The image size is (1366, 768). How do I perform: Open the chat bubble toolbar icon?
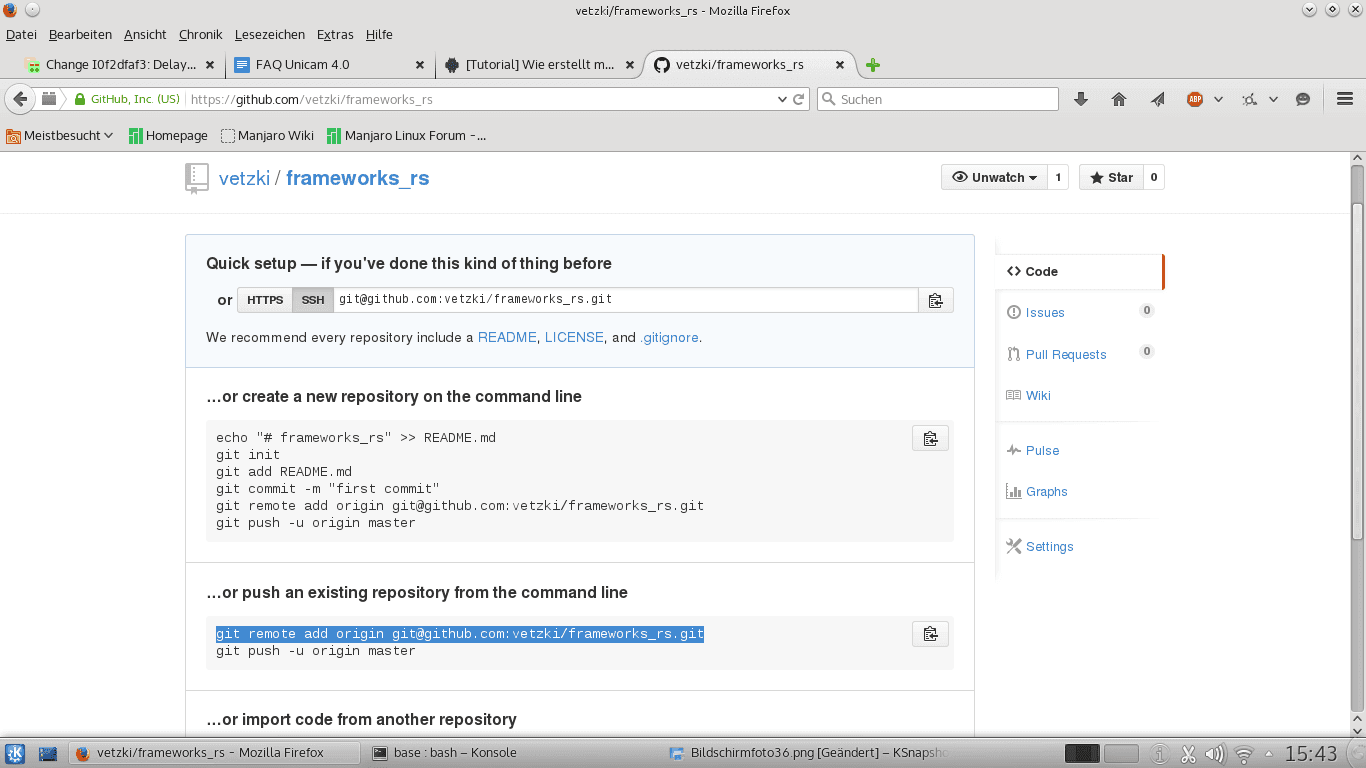(x=1302, y=99)
